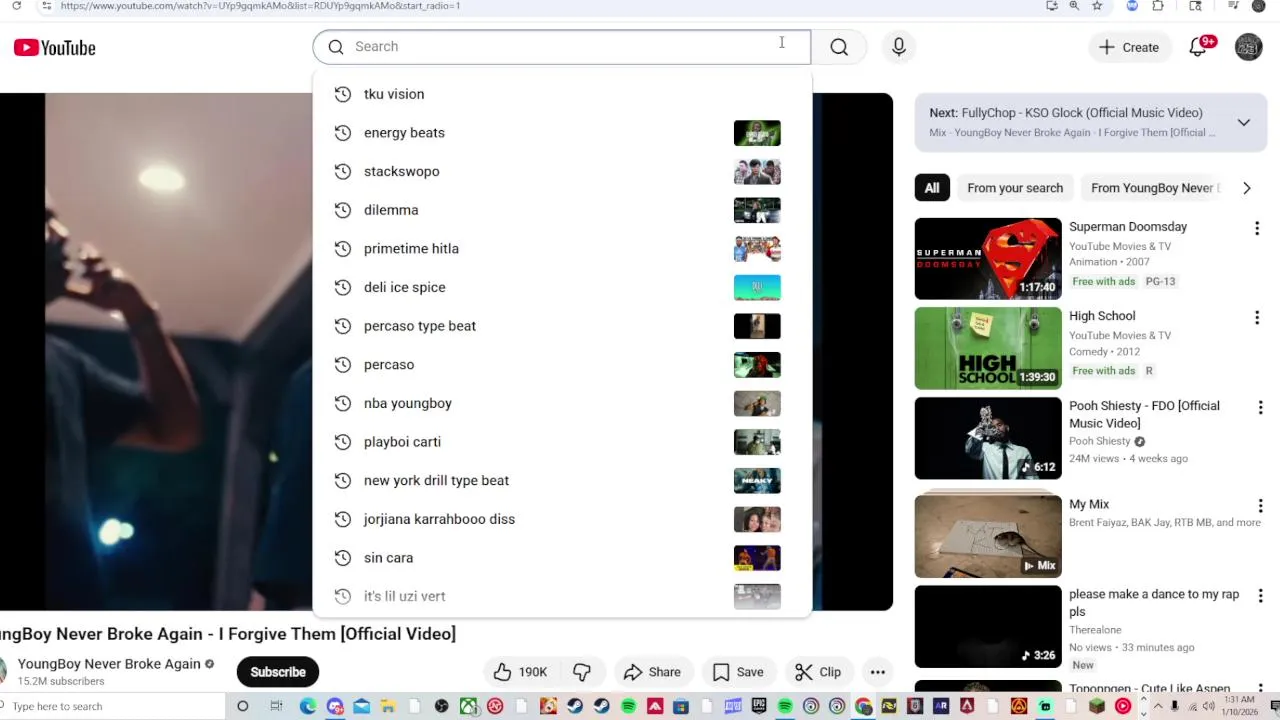Open options for My Mix
The width and height of the screenshot is (1280, 720).
click(1260, 506)
